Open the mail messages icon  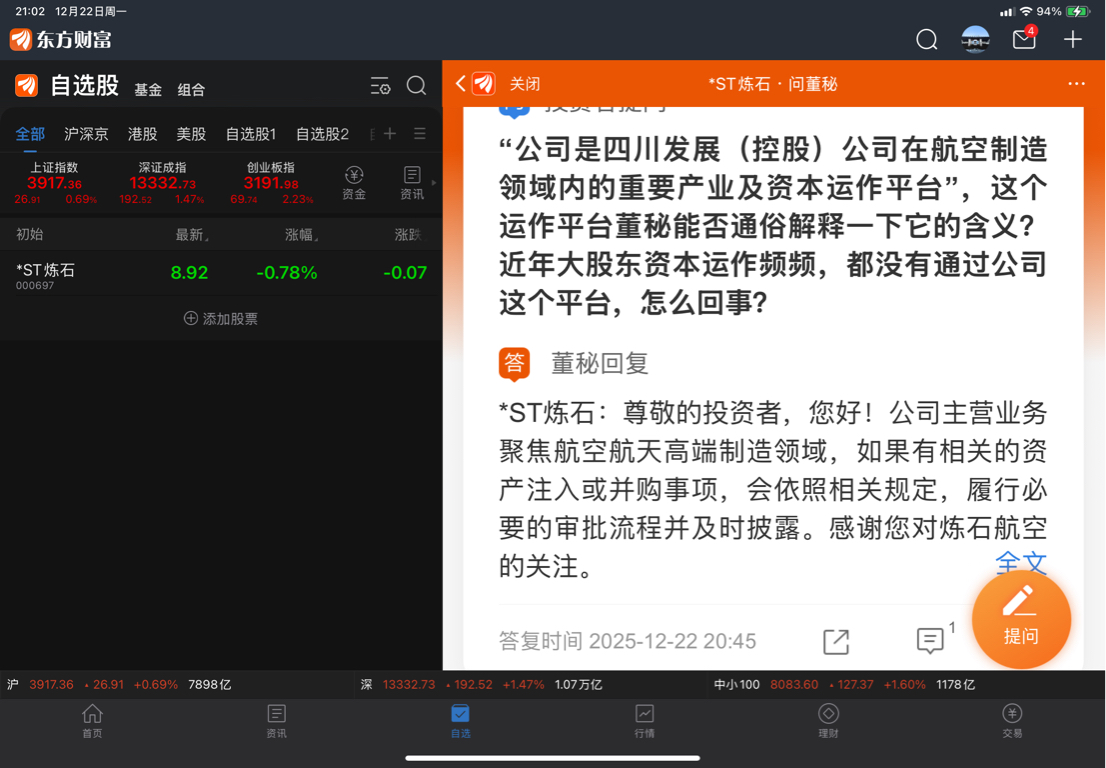pos(1024,38)
